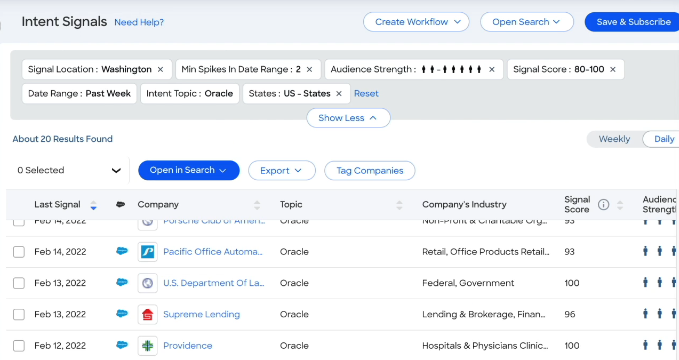This screenshot has height=360, width=679.
Task: Open the Need Help? link
Action: click(139, 22)
